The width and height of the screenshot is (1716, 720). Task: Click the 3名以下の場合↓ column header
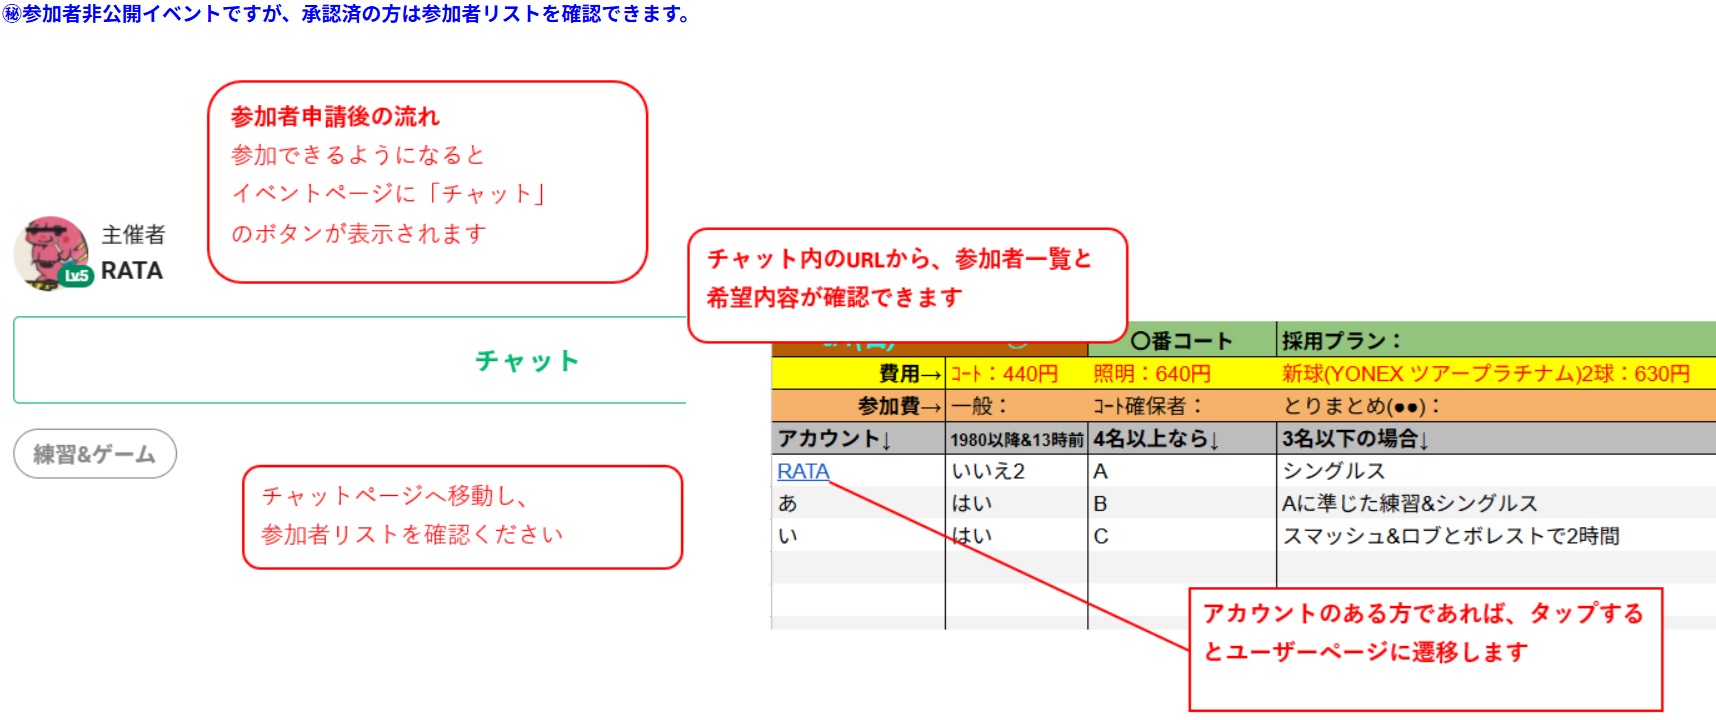(x=1355, y=439)
